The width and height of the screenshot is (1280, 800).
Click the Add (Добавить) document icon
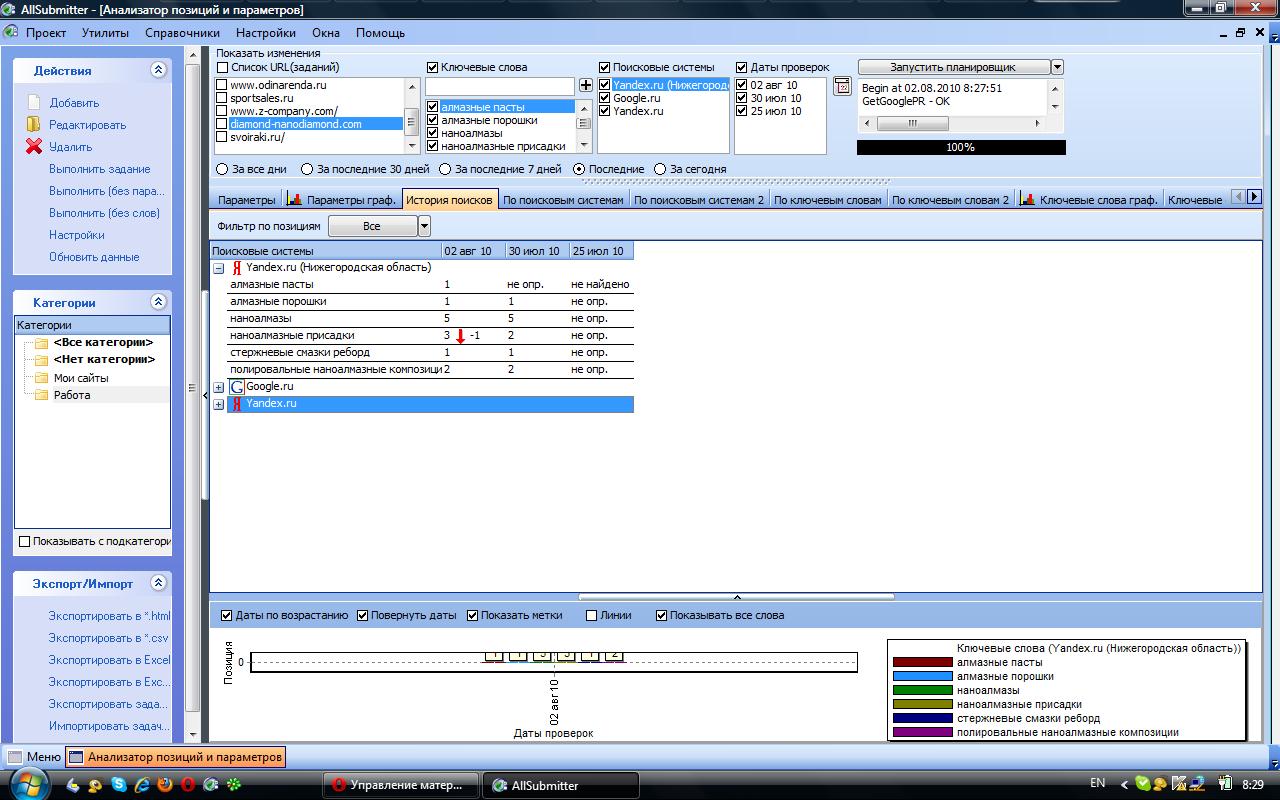pos(34,103)
